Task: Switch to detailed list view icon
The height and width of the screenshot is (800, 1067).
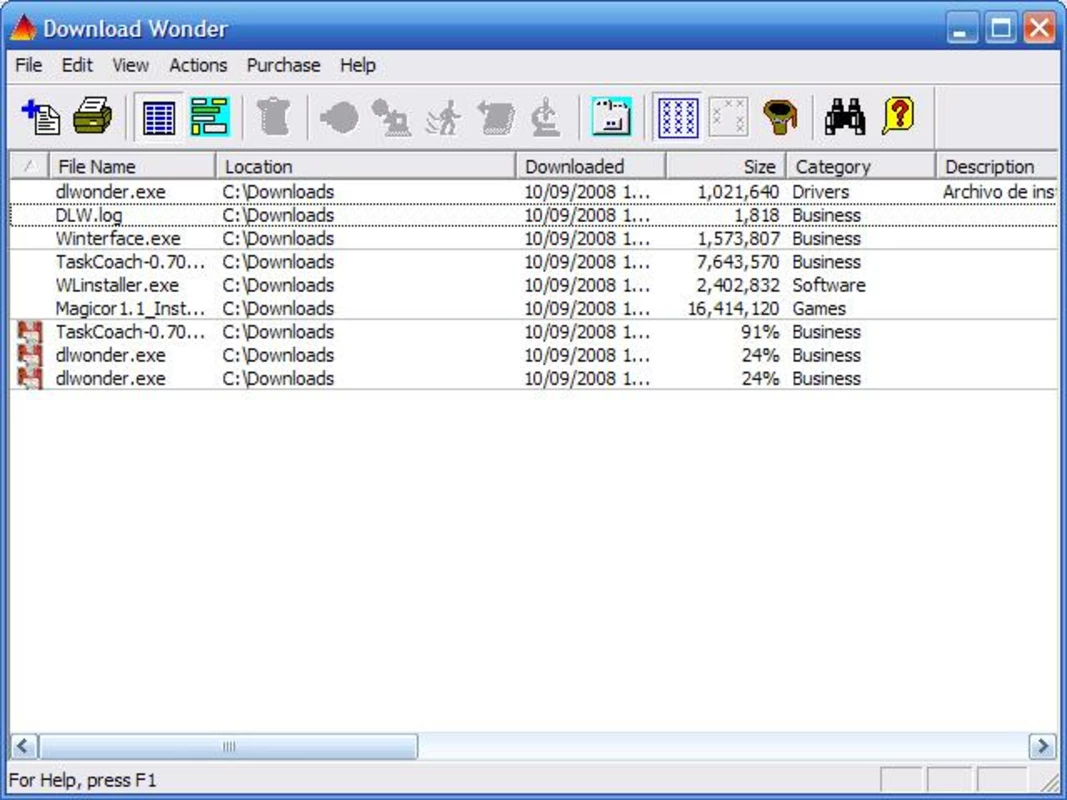Action: pos(159,118)
